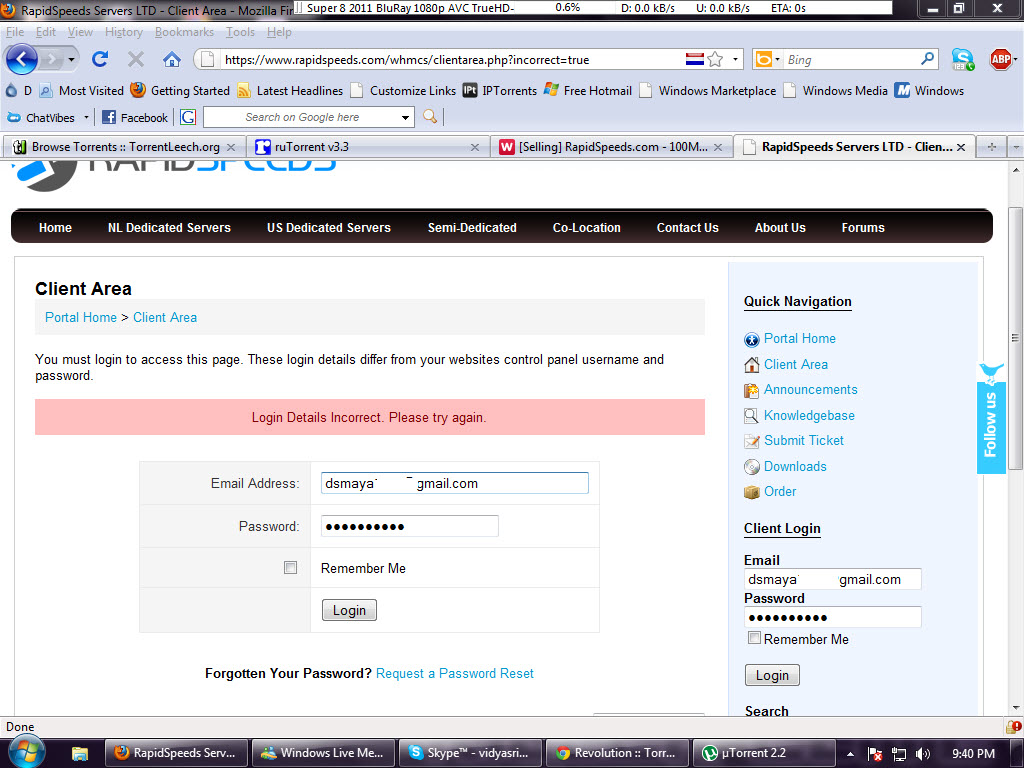Expand the back/forward history dropdown arrow

[x=71, y=60]
